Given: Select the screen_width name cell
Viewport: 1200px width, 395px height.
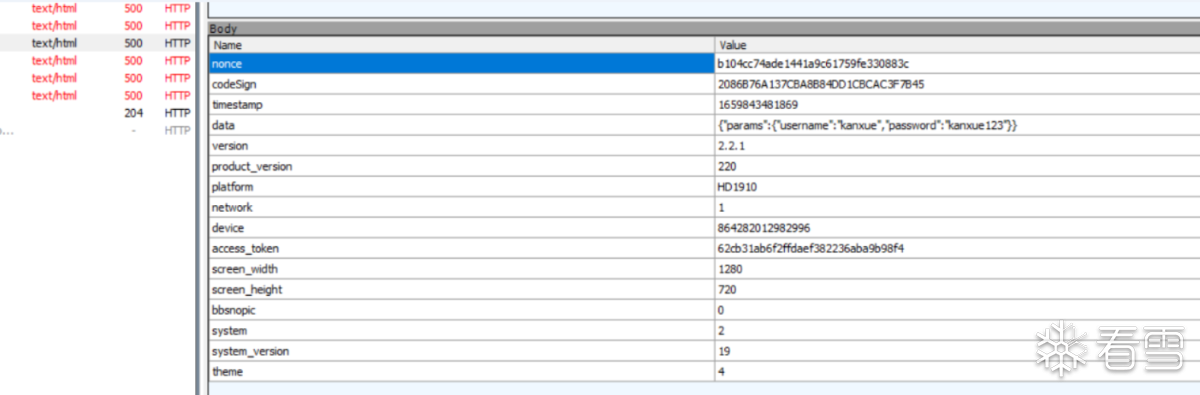Looking at the screenshot, I should pos(461,269).
